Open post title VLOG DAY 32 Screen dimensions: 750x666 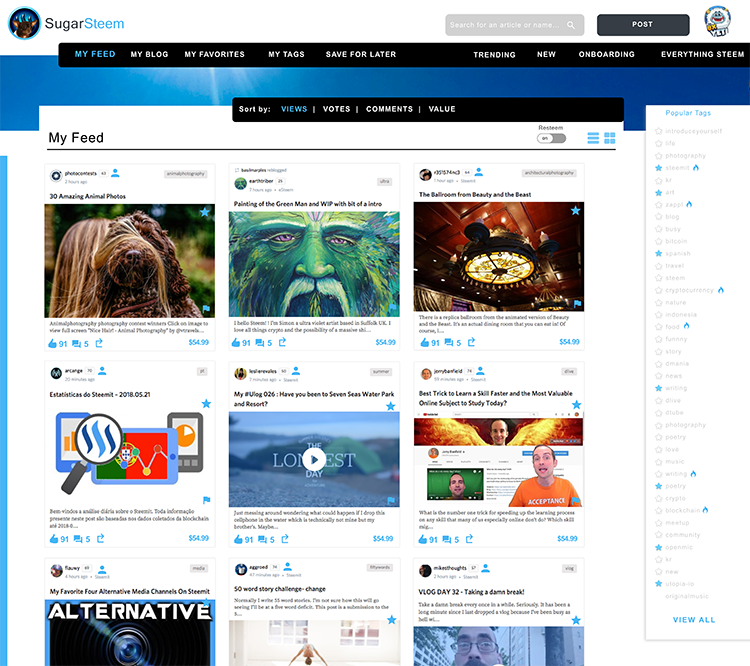(471, 592)
